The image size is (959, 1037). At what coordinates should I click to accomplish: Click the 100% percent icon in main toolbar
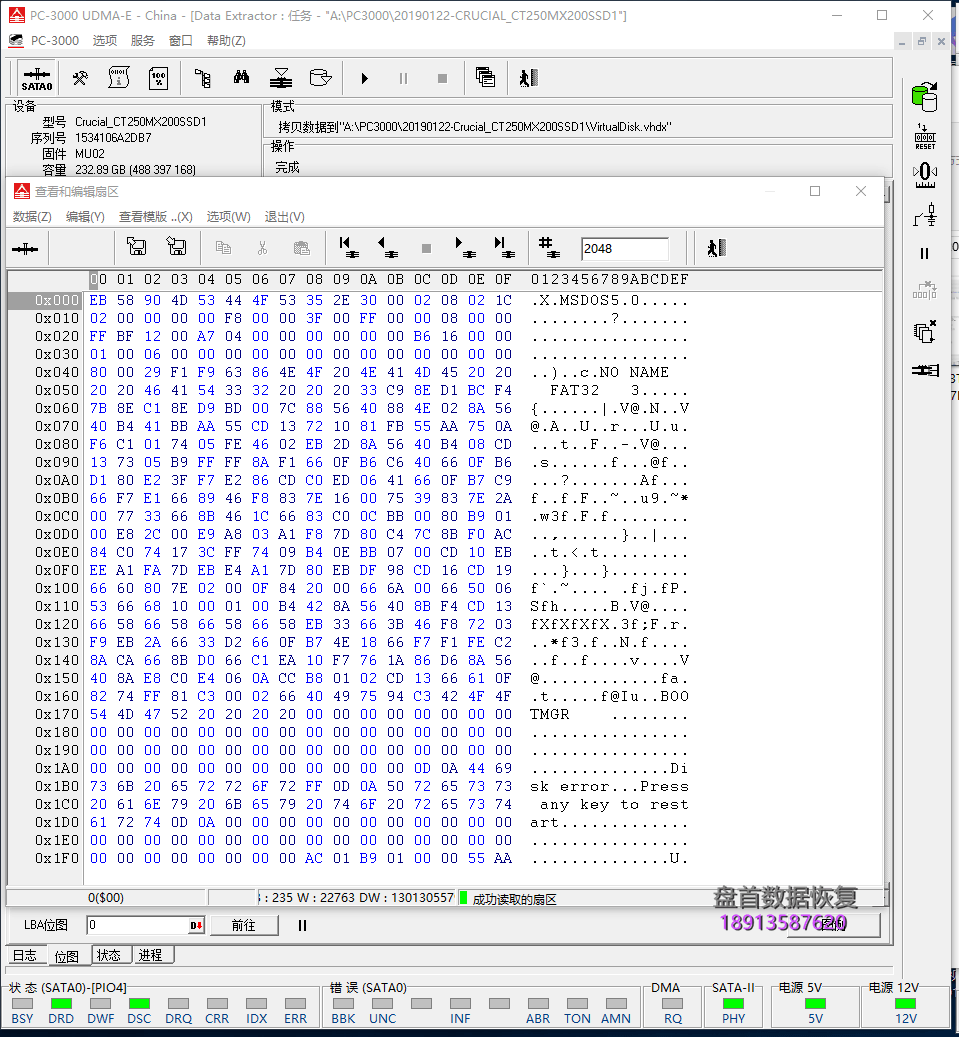(159, 79)
